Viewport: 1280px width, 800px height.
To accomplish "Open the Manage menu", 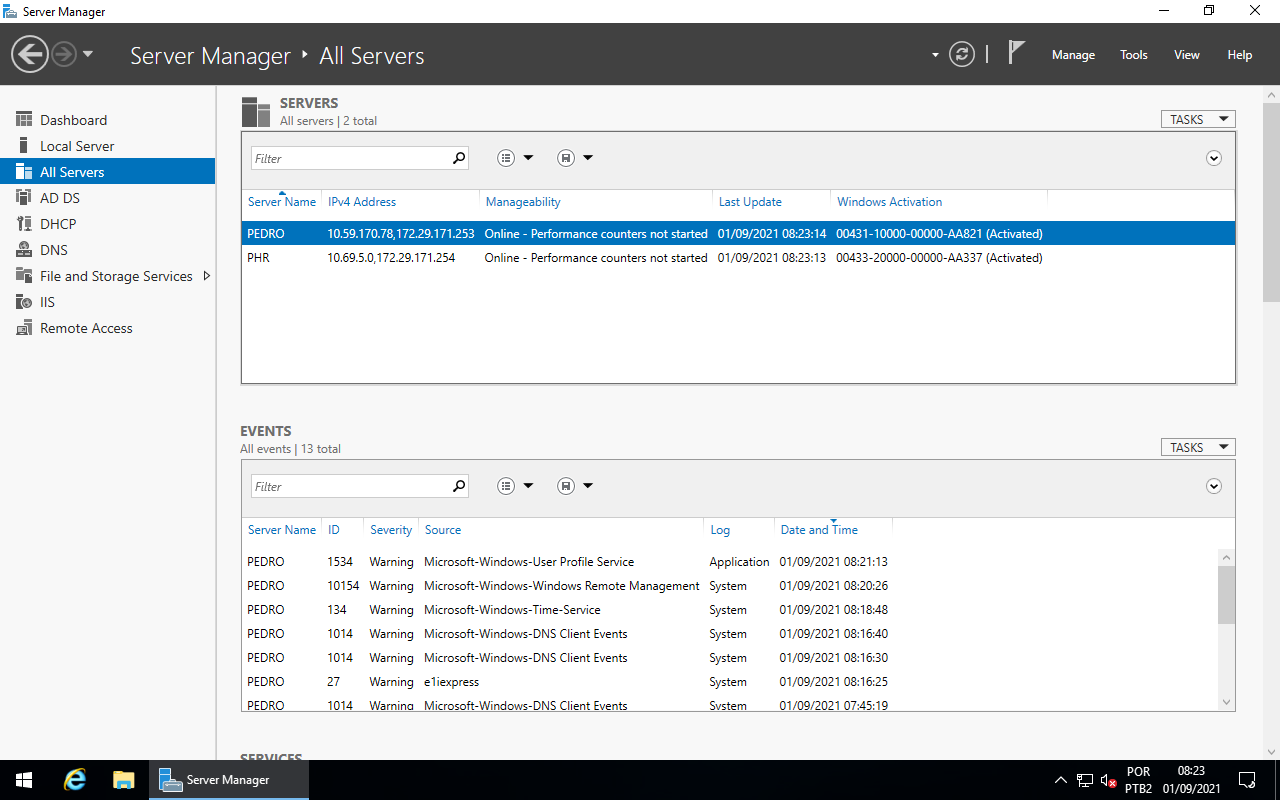I will click(1072, 55).
